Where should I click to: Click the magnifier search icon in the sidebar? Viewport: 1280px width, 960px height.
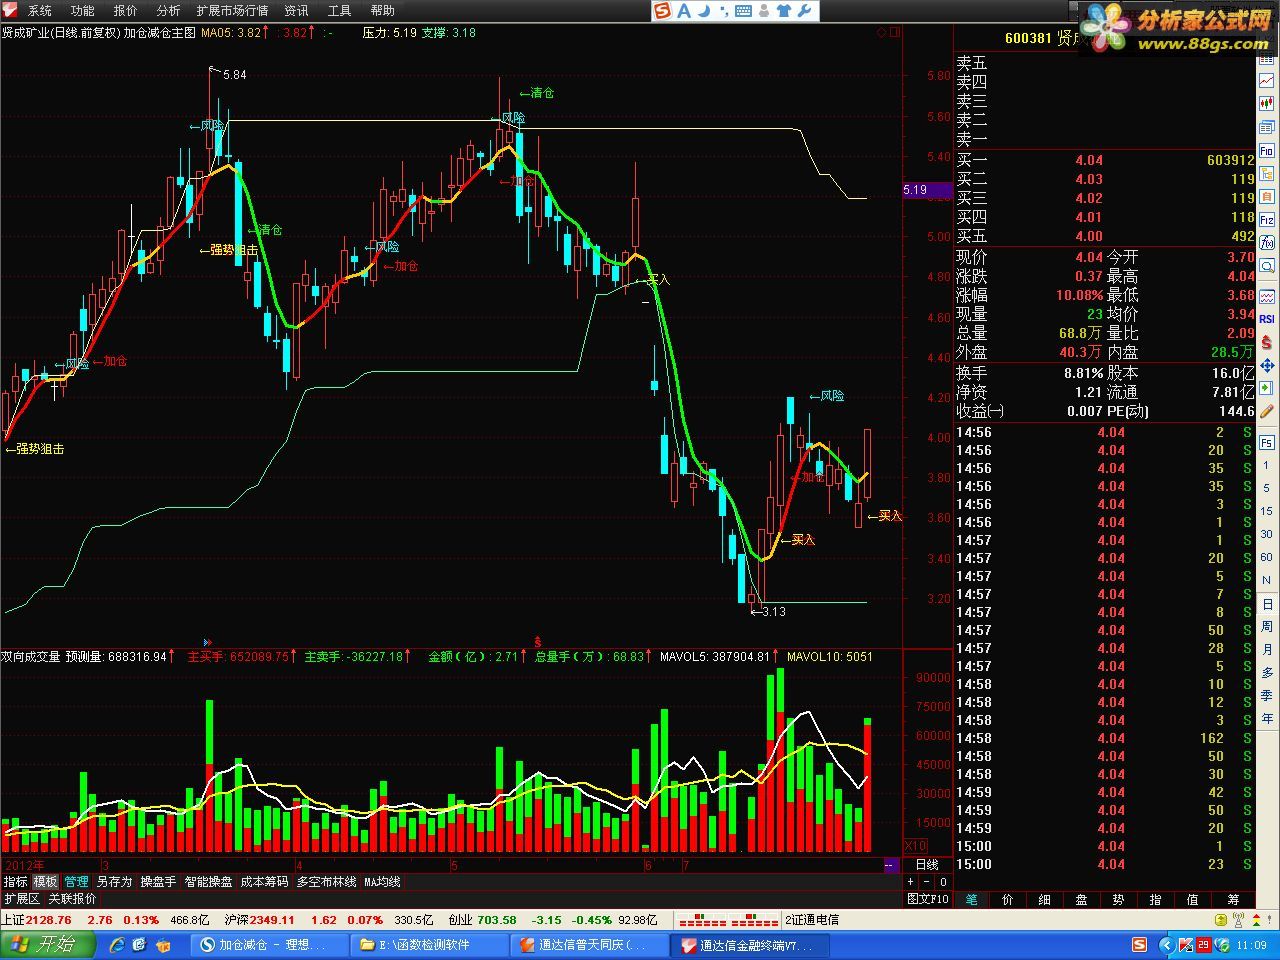pyautogui.click(x=1266, y=265)
